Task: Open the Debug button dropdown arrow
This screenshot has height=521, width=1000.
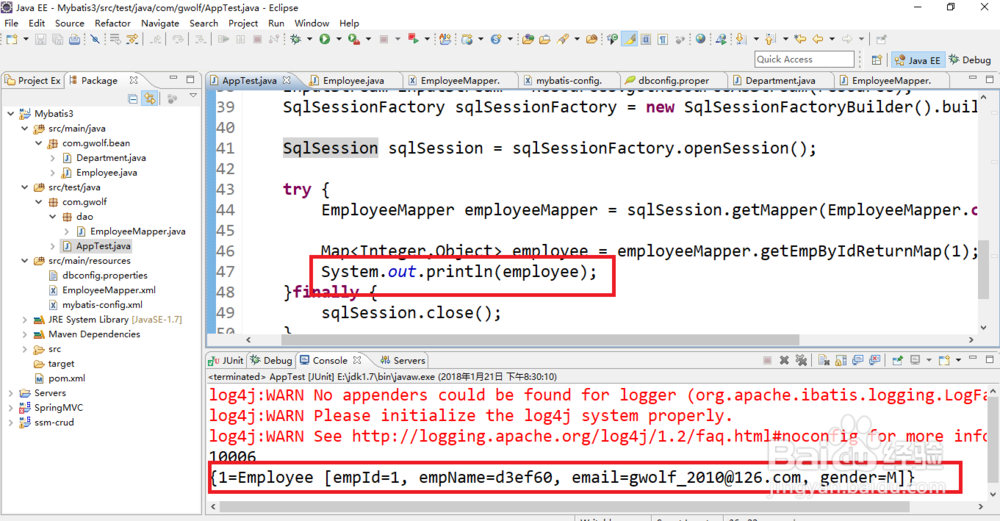Action: coord(309,40)
